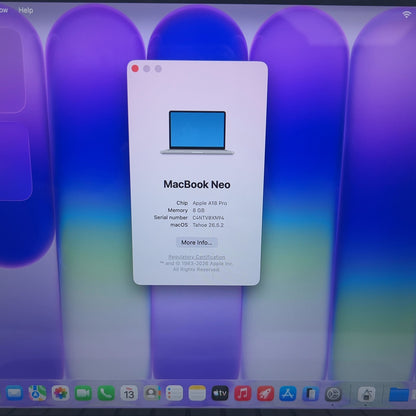Click the Wi-Fi status icon
This screenshot has height=416, width=416.
point(406,14)
